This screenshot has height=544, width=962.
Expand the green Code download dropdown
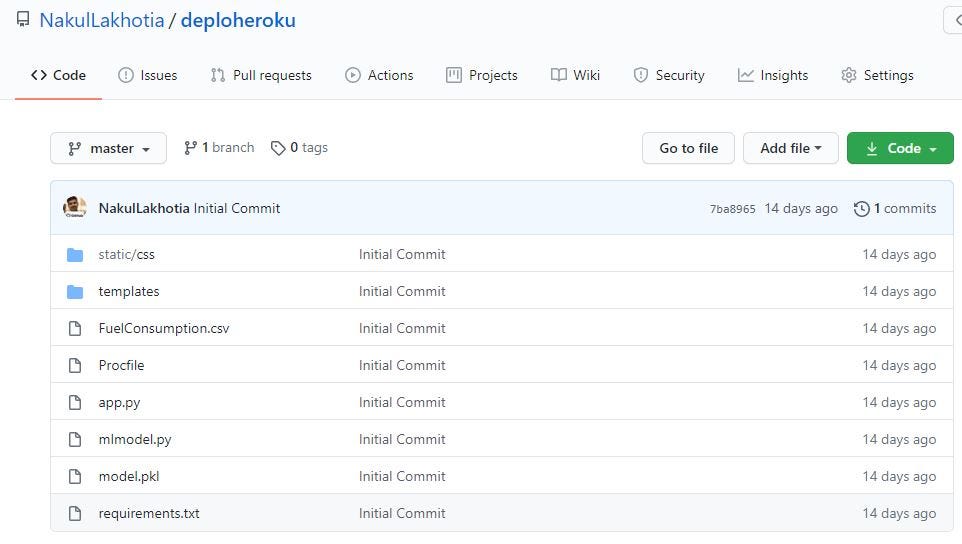(x=900, y=148)
